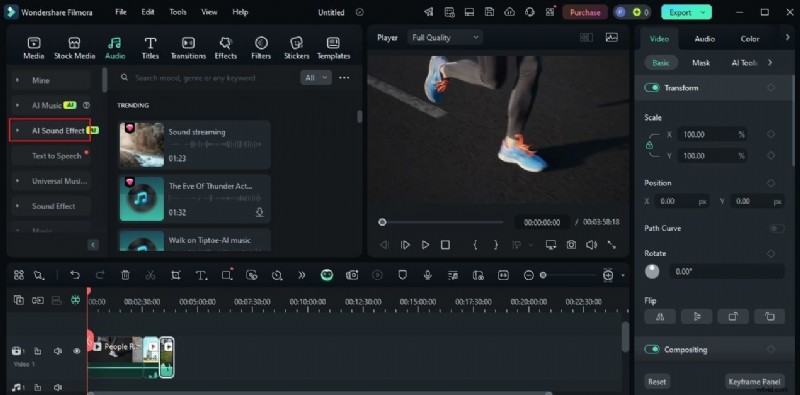Open the player snapshot view icon
This screenshot has width=800, height=395.
[x=611, y=37]
